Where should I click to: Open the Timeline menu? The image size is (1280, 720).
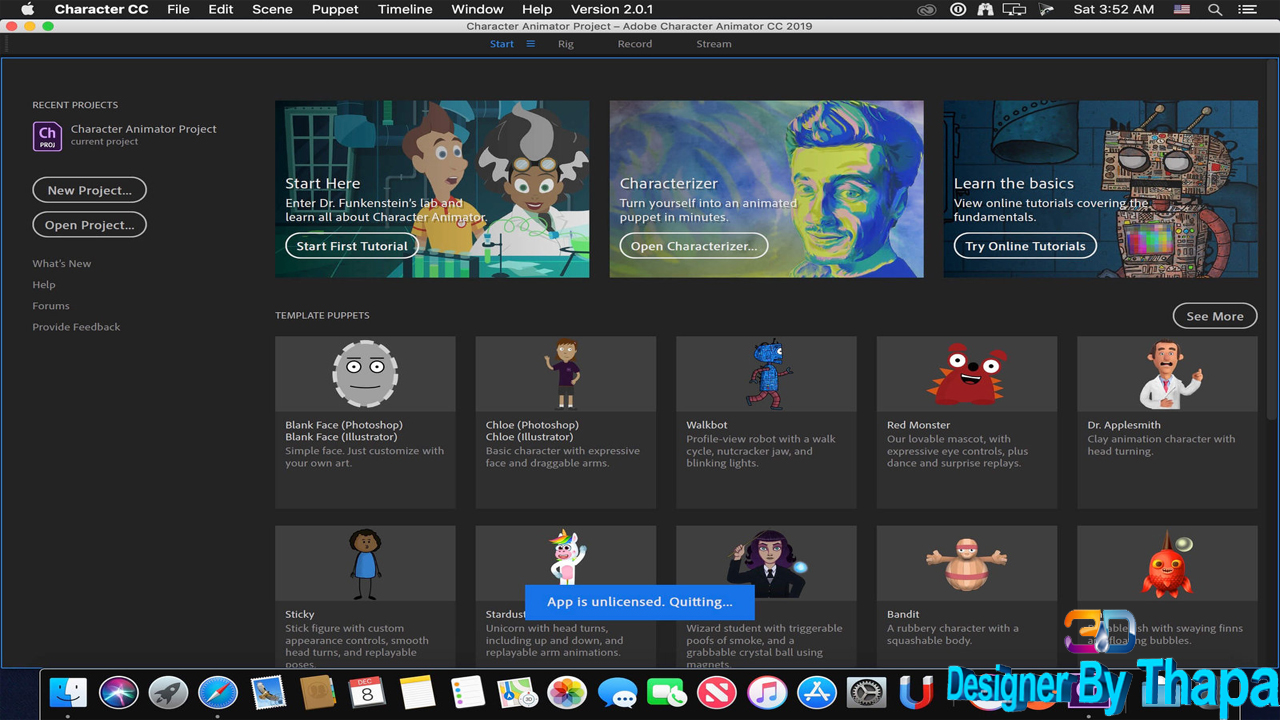pos(405,9)
